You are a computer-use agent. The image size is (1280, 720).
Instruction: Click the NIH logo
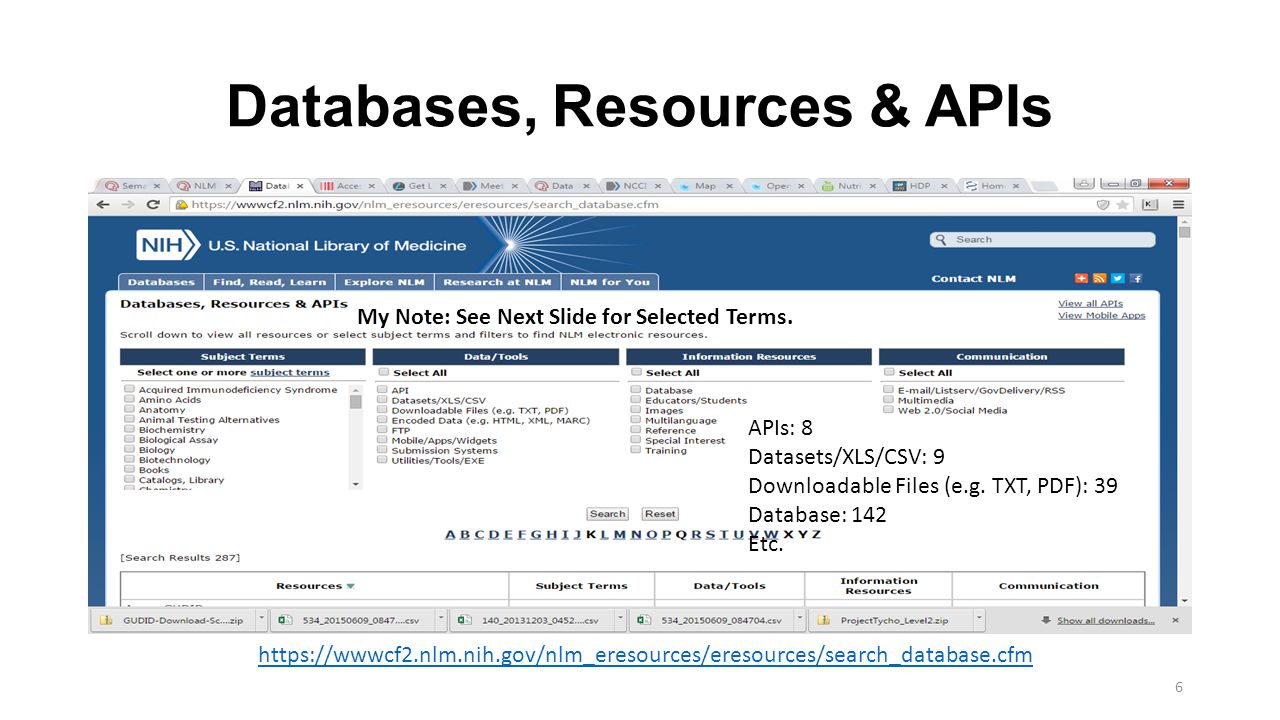click(x=167, y=245)
